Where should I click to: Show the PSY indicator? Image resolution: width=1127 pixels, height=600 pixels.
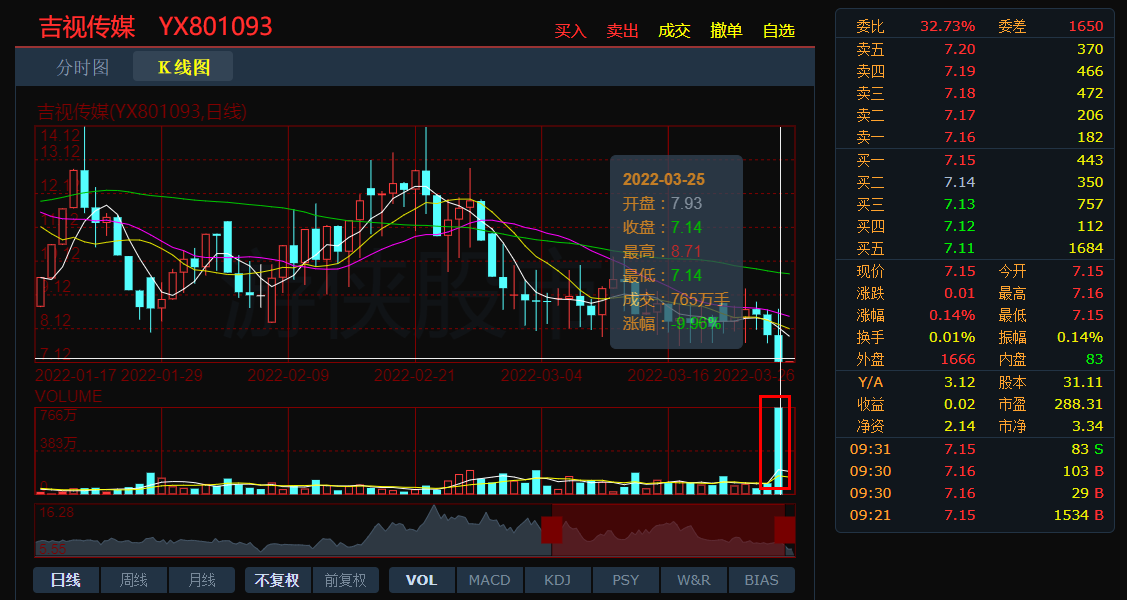coord(625,580)
